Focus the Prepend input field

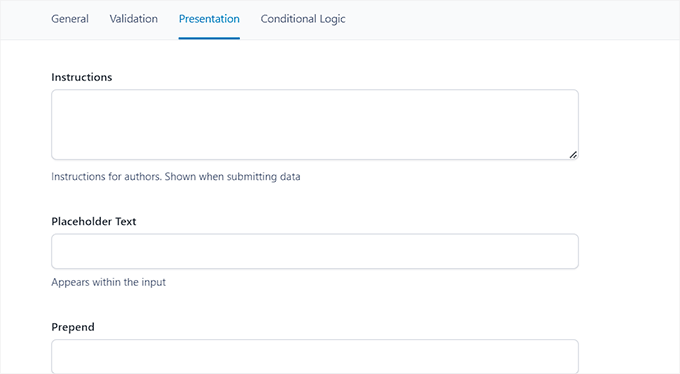[315, 356]
